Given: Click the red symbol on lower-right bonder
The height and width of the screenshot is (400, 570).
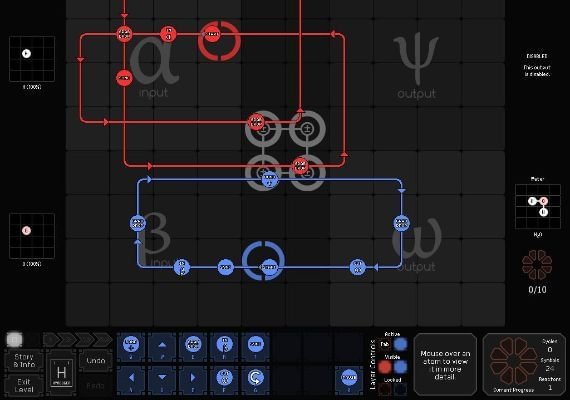Looking at the screenshot, I should 300,166.
